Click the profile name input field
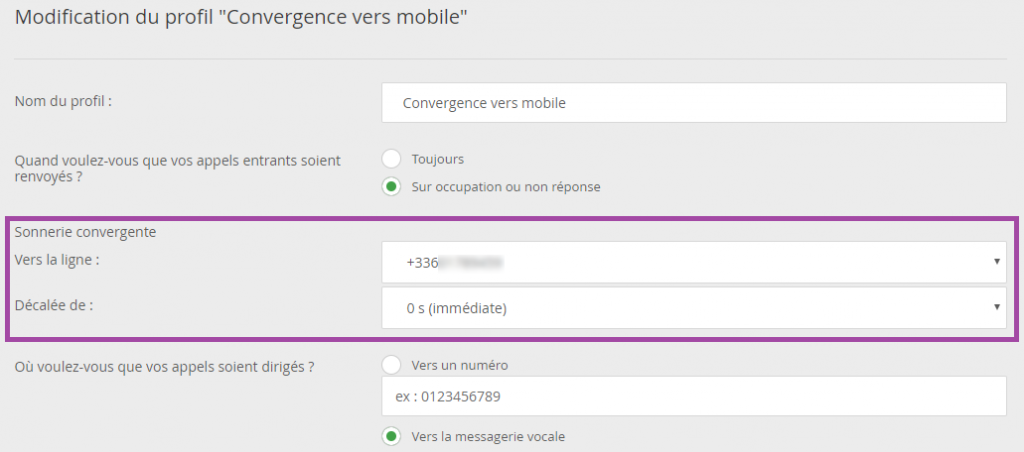The width and height of the screenshot is (1024, 452). pos(694,103)
